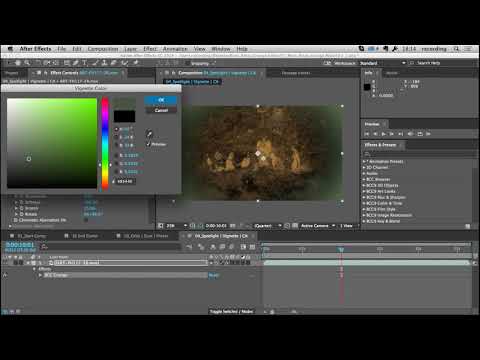Collapse the Effects group in timeline
Image resolution: width=480 pixels, height=360 pixels.
pyautogui.click(x=34, y=269)
